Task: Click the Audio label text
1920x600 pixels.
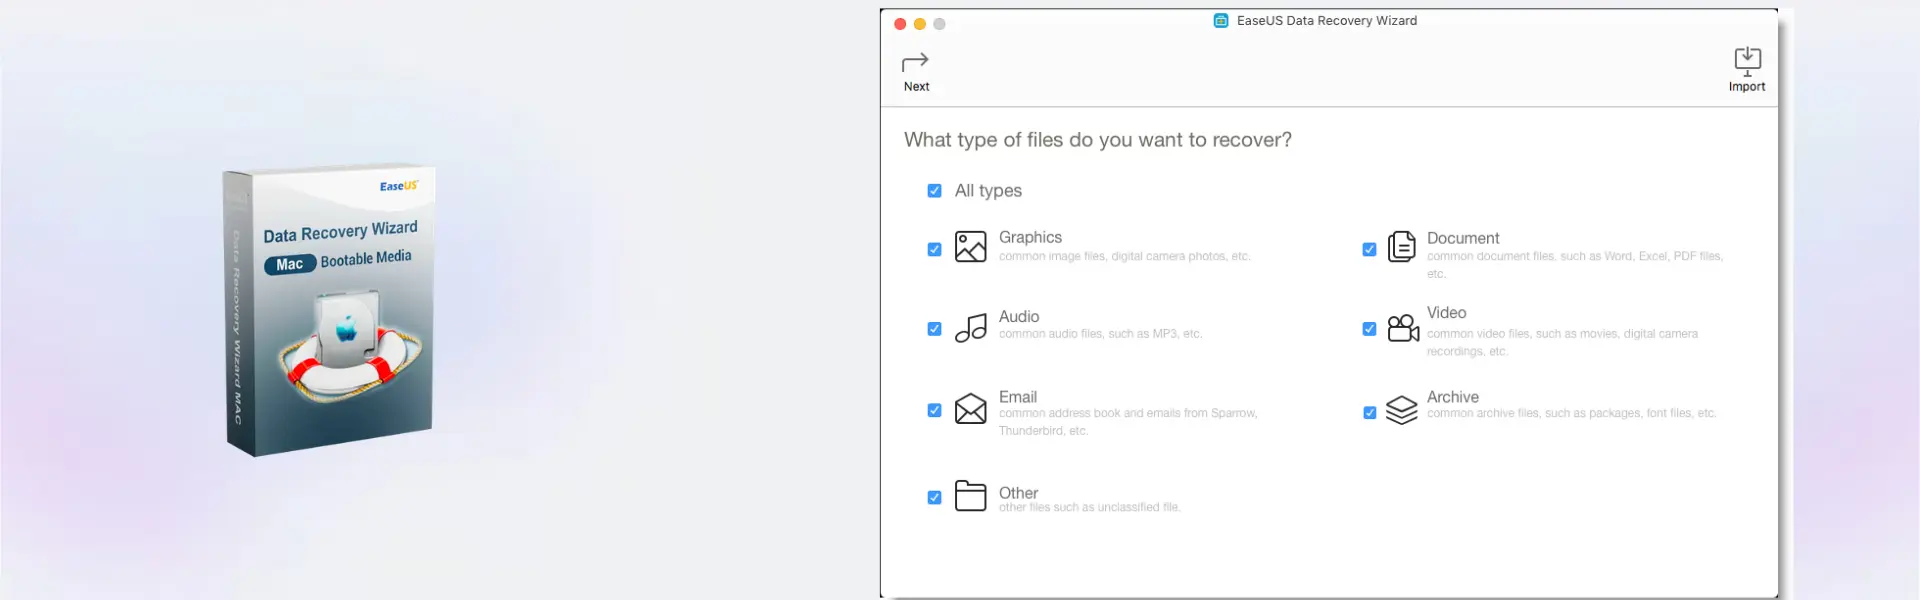Action: [x=1019, y=316]
